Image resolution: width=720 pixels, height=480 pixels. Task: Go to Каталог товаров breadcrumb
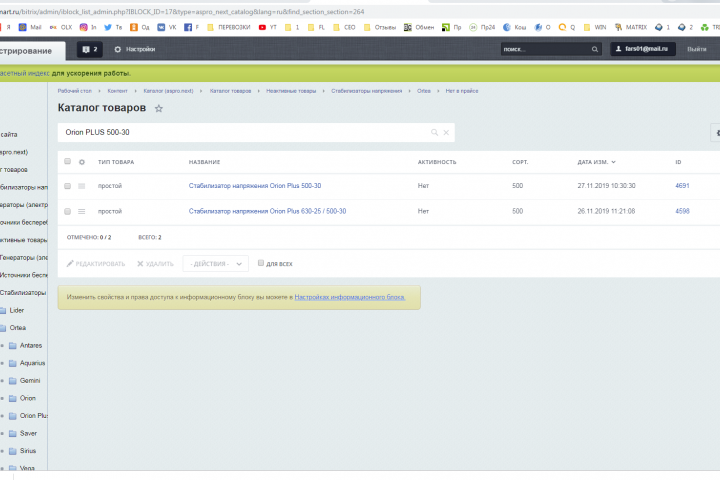(231, 91)
